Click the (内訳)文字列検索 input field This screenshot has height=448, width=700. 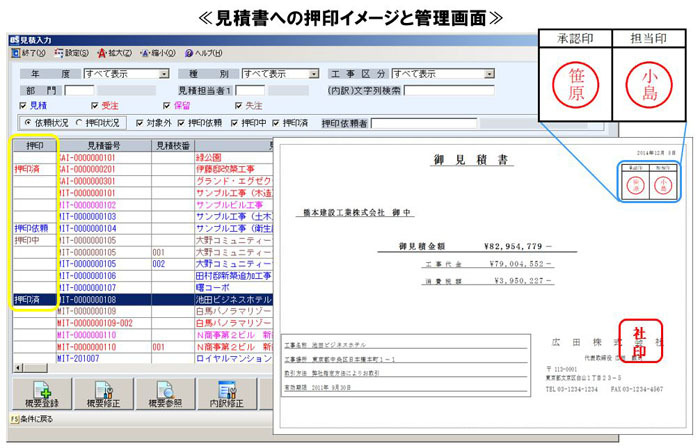(x=449, y=91)
